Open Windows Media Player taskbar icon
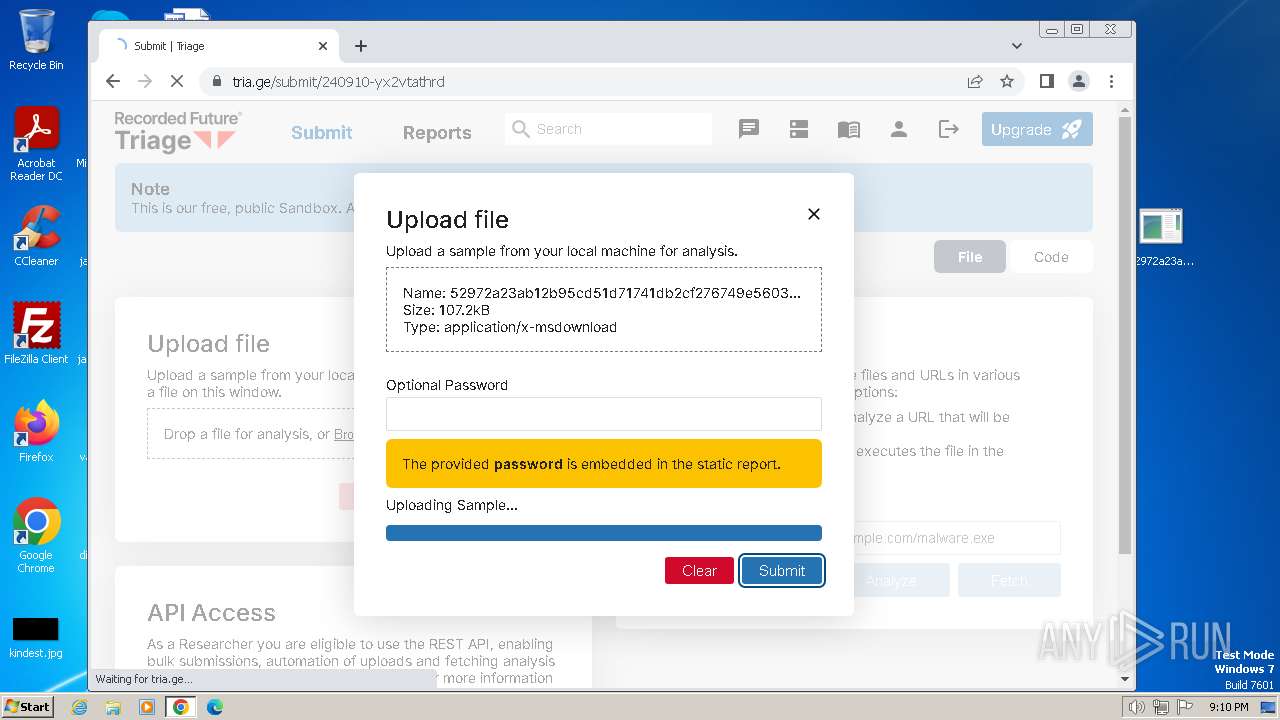This screenshot has height=720, width=1280. tap(147, 707)
